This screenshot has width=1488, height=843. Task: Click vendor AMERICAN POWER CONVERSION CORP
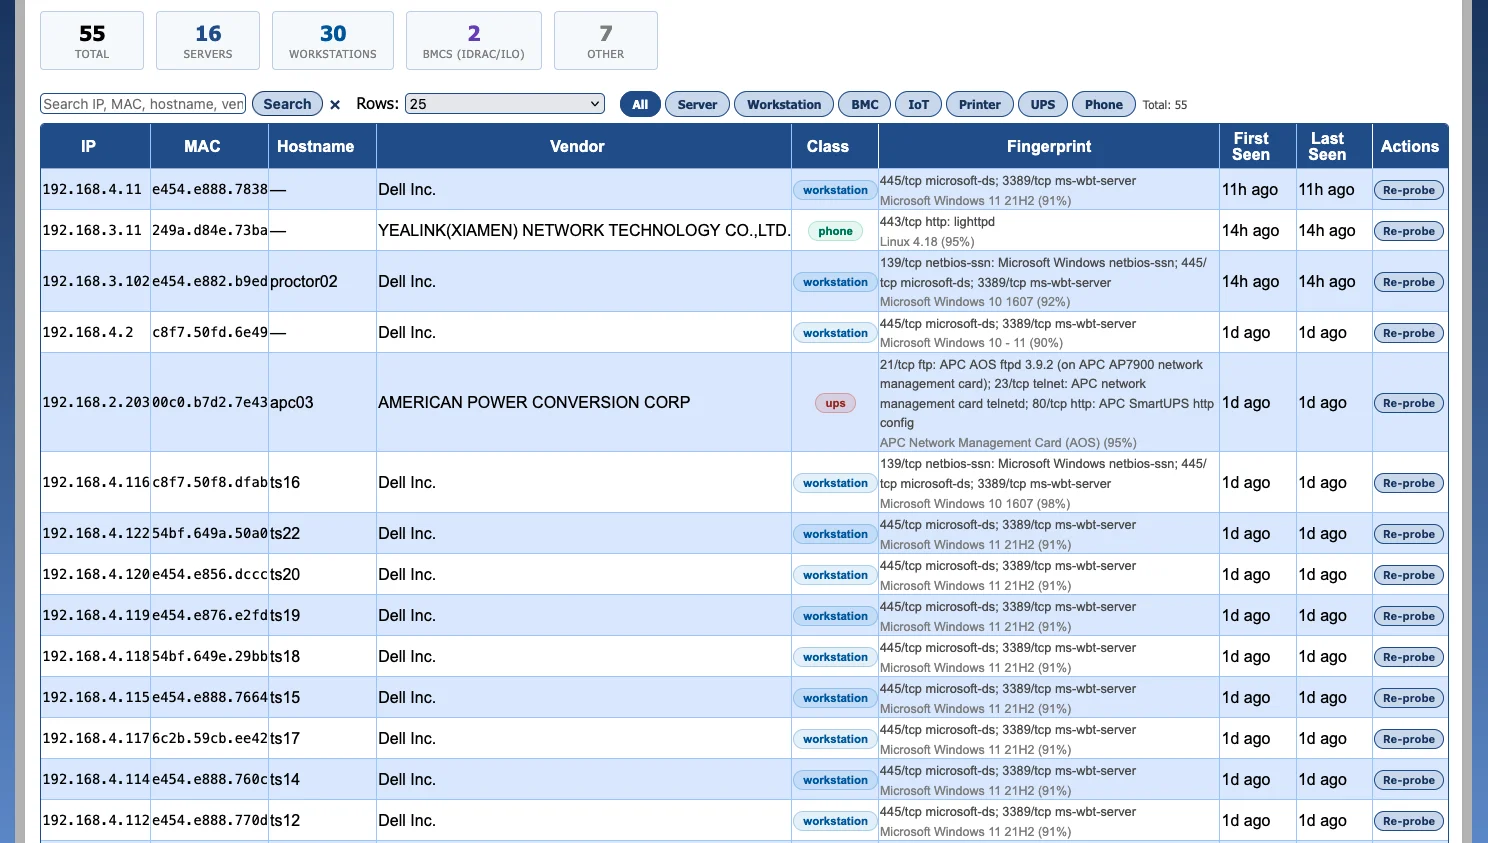point(534,402)
